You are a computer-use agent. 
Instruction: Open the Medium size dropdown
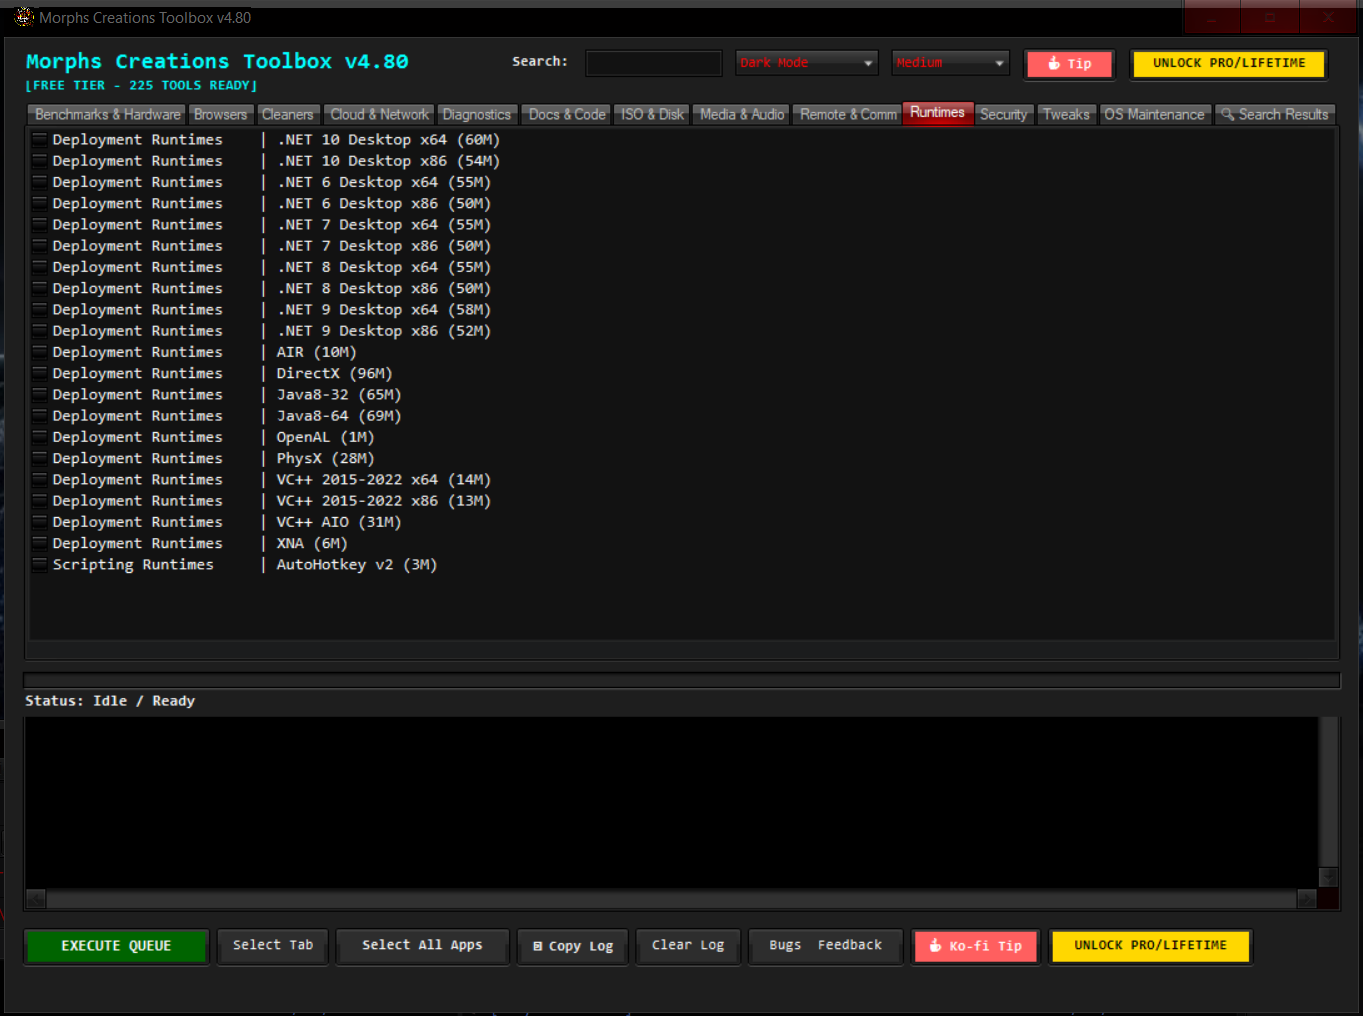pos(950,63)
